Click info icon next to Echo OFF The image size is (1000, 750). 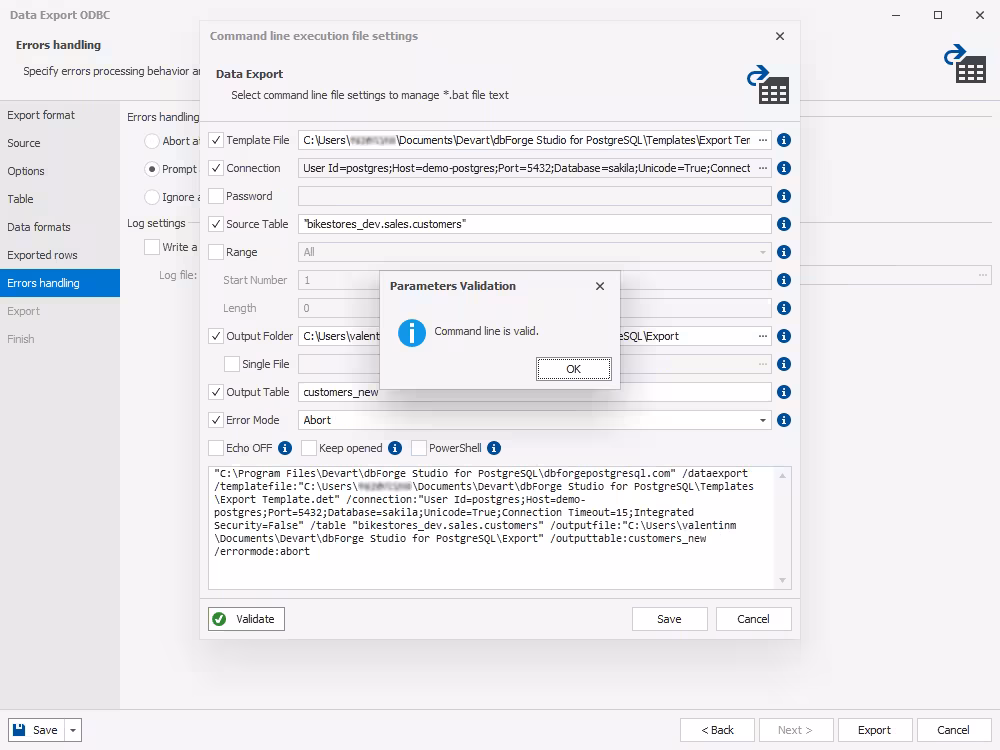tap(285, 448)
